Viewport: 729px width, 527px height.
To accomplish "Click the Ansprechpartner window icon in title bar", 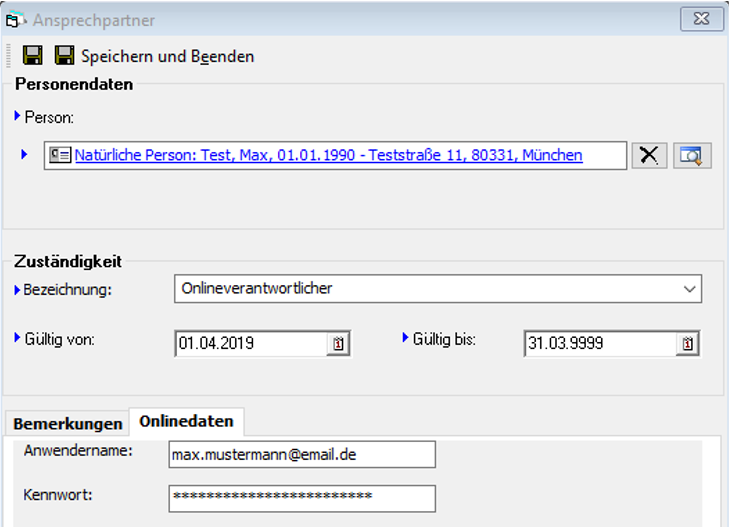I will (15, 20).
